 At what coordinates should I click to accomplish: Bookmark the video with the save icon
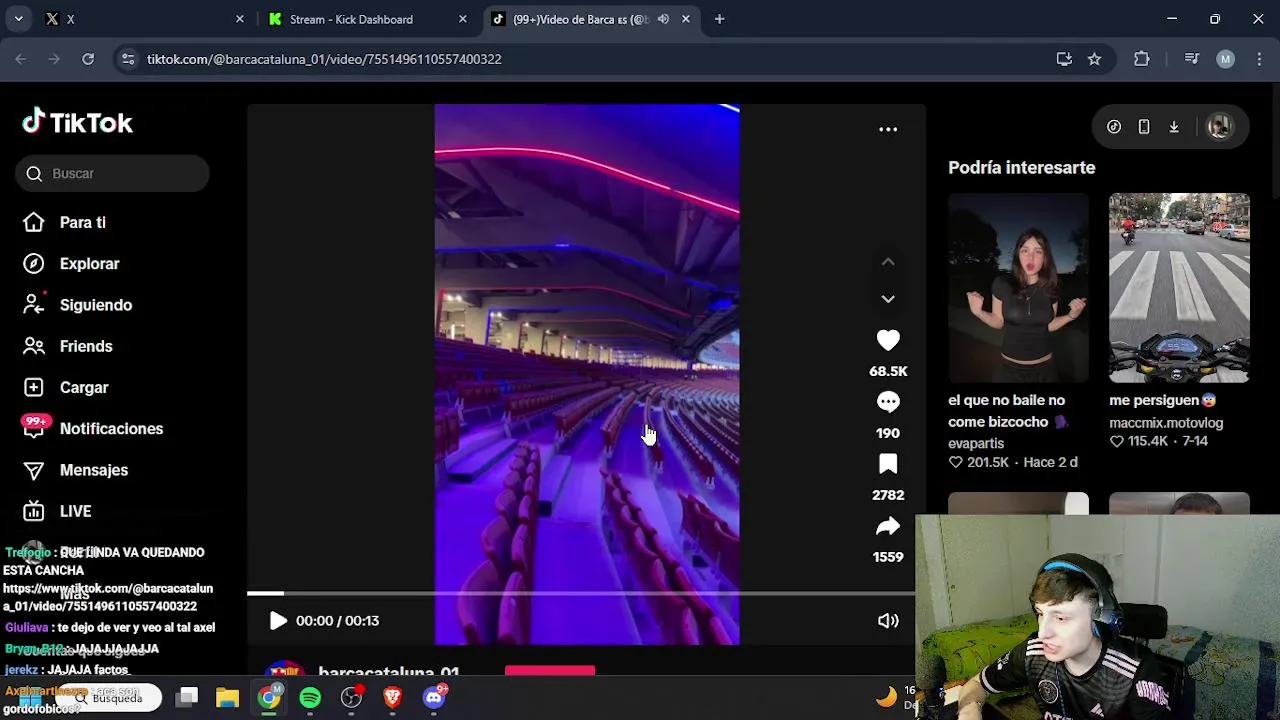pyautogui.click(x=888, y=464)
